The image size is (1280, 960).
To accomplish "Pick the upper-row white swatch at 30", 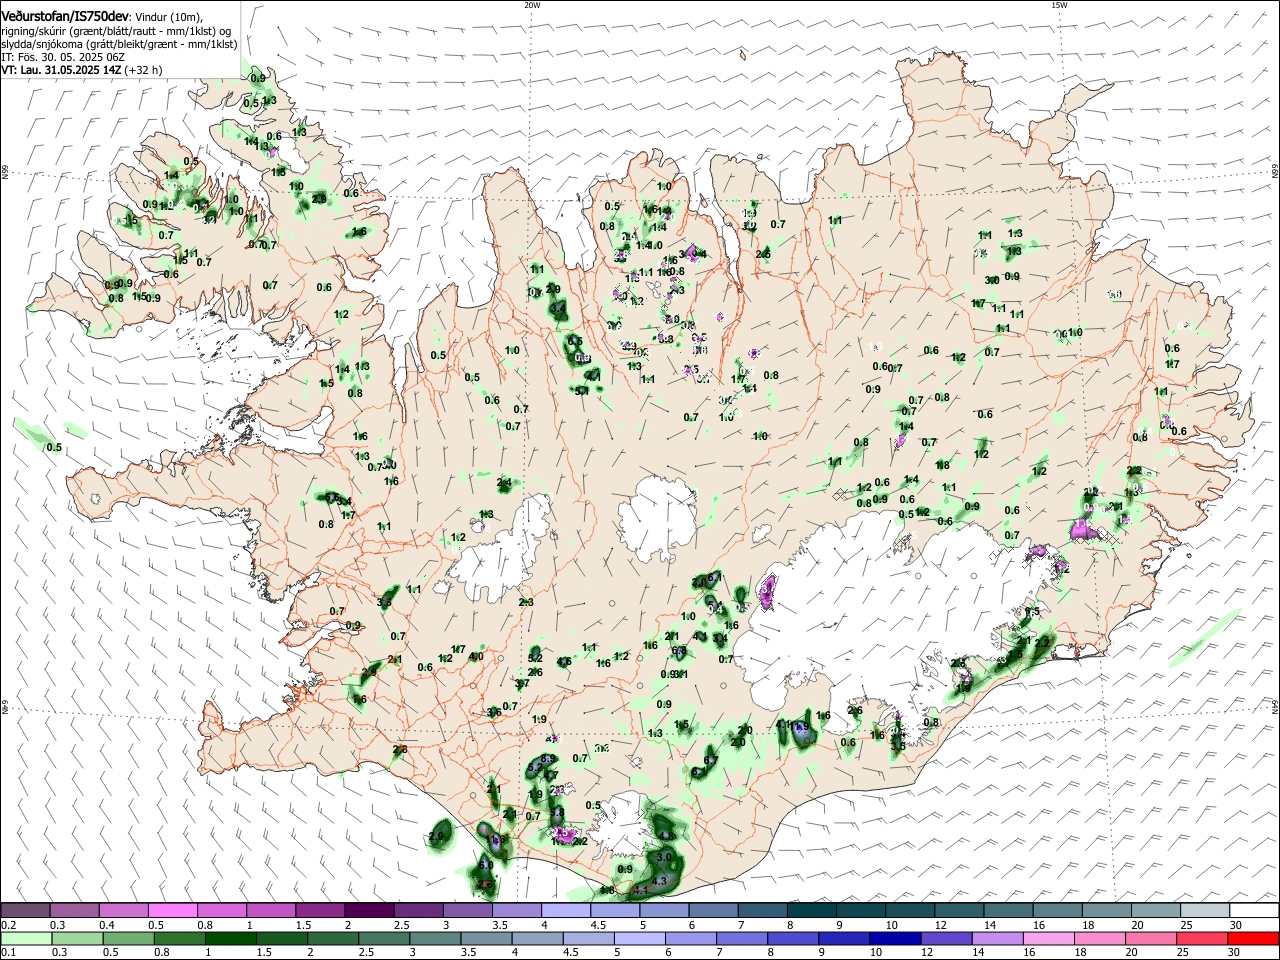I will (x=1252, y=910).
